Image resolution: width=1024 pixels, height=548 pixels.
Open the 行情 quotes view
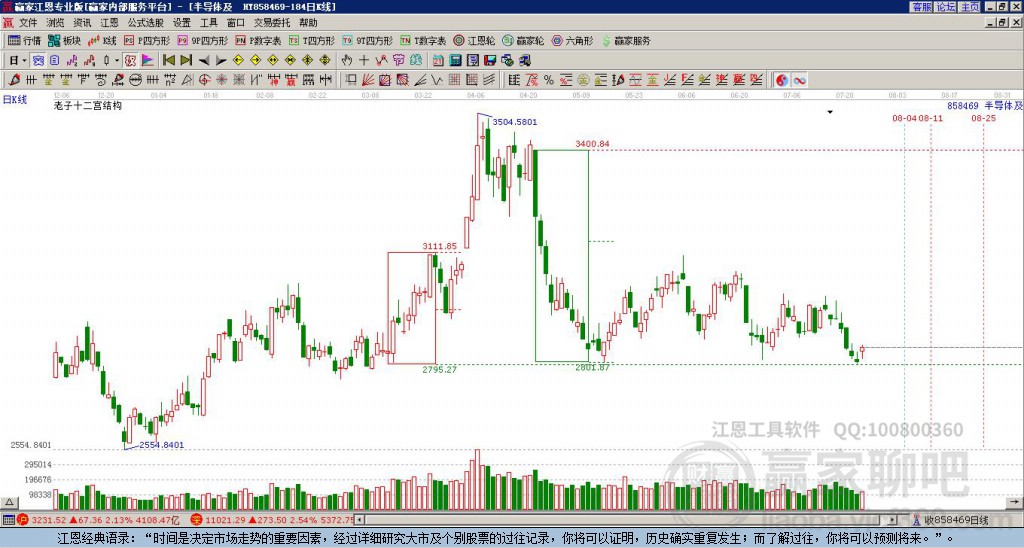(24, 40)
